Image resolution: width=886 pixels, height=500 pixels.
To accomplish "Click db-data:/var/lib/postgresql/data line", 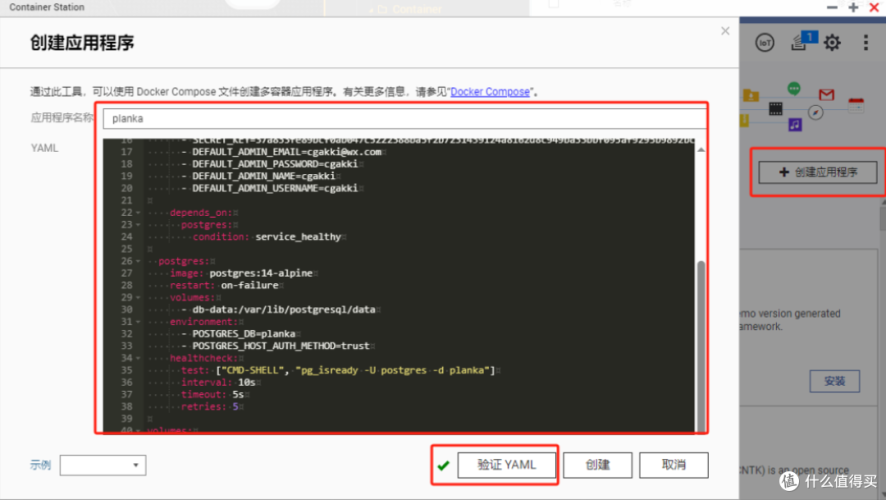I will click(x=284, y=310).
